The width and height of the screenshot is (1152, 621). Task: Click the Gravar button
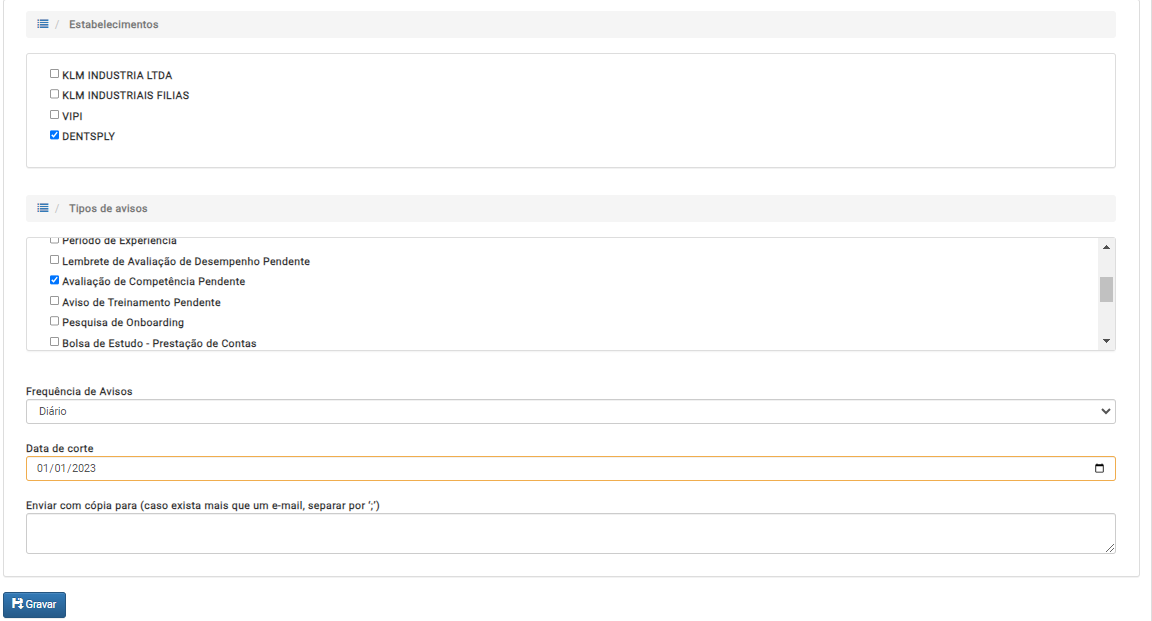coord(35,604)
